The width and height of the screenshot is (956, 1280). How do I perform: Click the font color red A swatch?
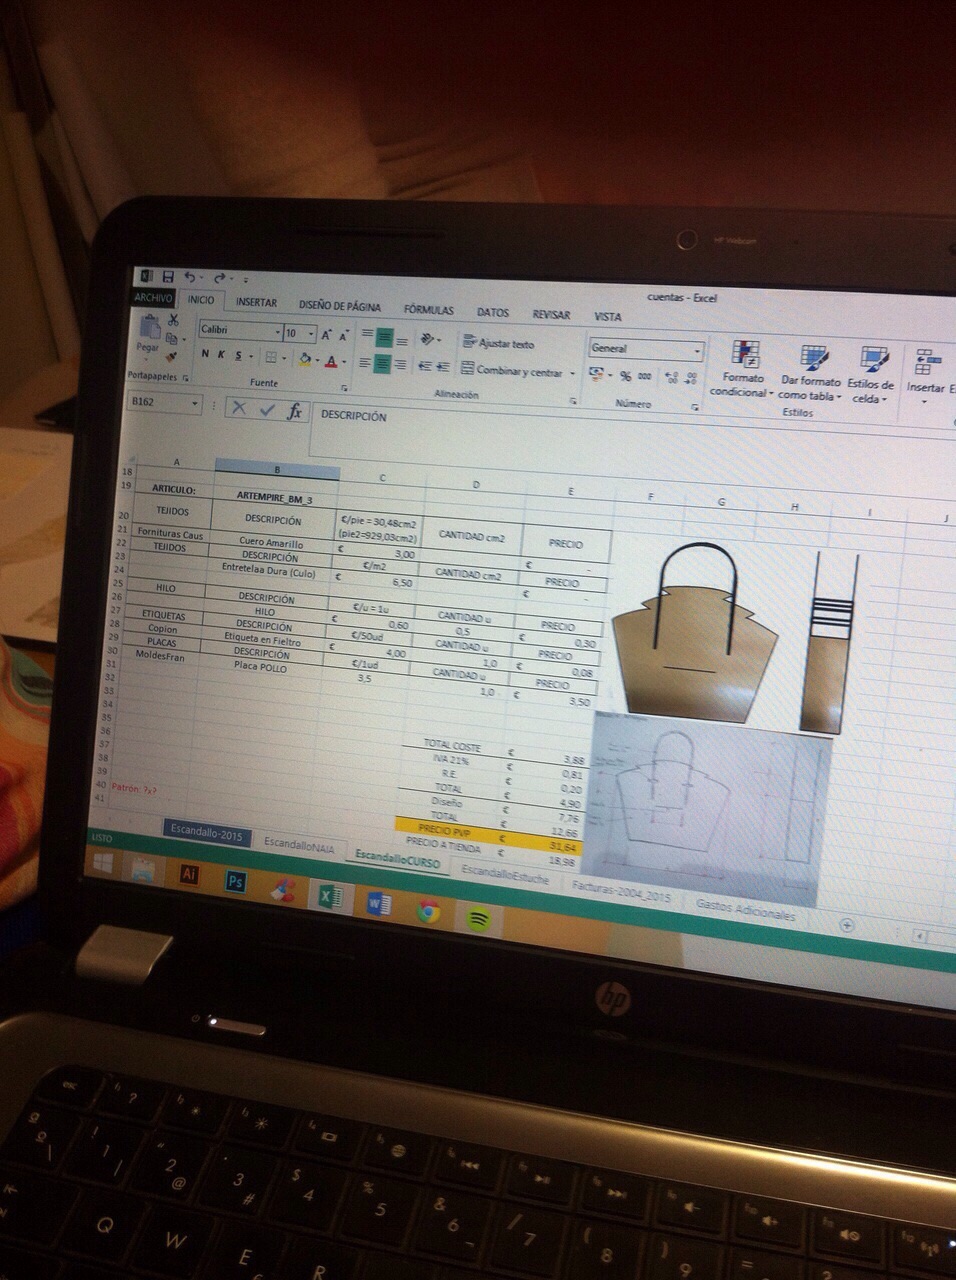click(331, 360)
